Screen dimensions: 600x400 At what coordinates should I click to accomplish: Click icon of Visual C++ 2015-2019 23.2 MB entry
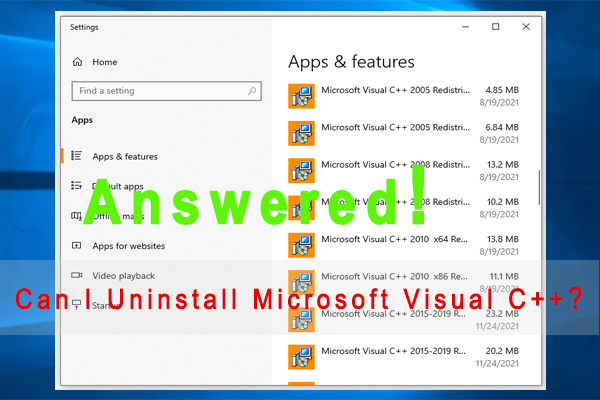coord(302,319)
